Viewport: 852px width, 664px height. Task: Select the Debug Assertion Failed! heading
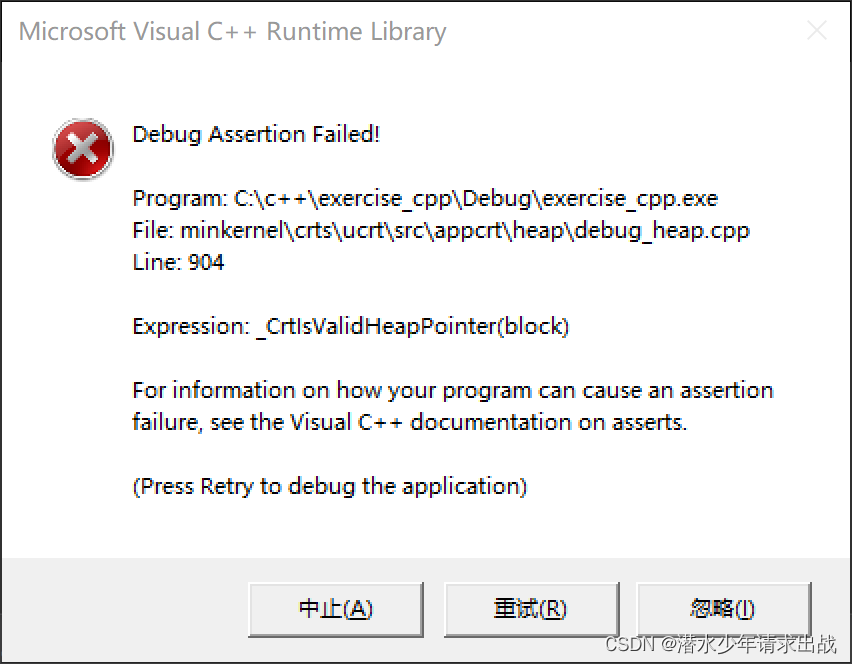click(x=256, y=134)
